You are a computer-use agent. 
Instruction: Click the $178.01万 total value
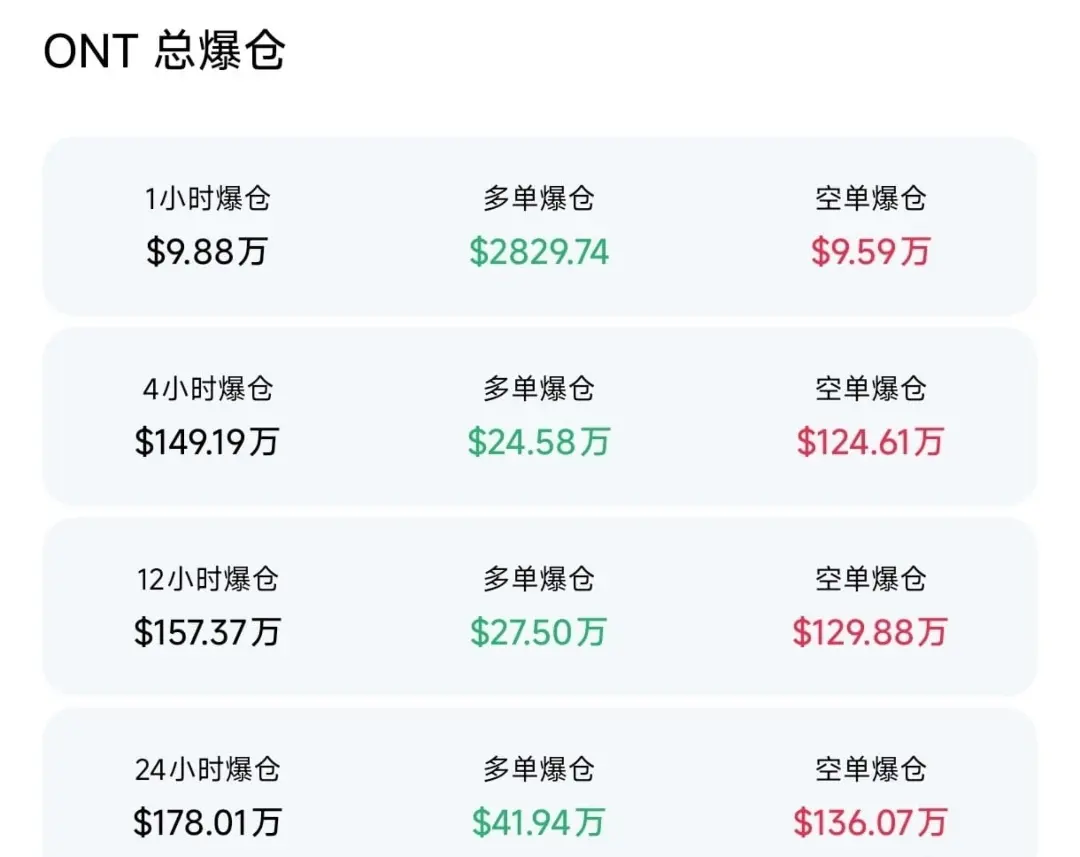[207, 822]
